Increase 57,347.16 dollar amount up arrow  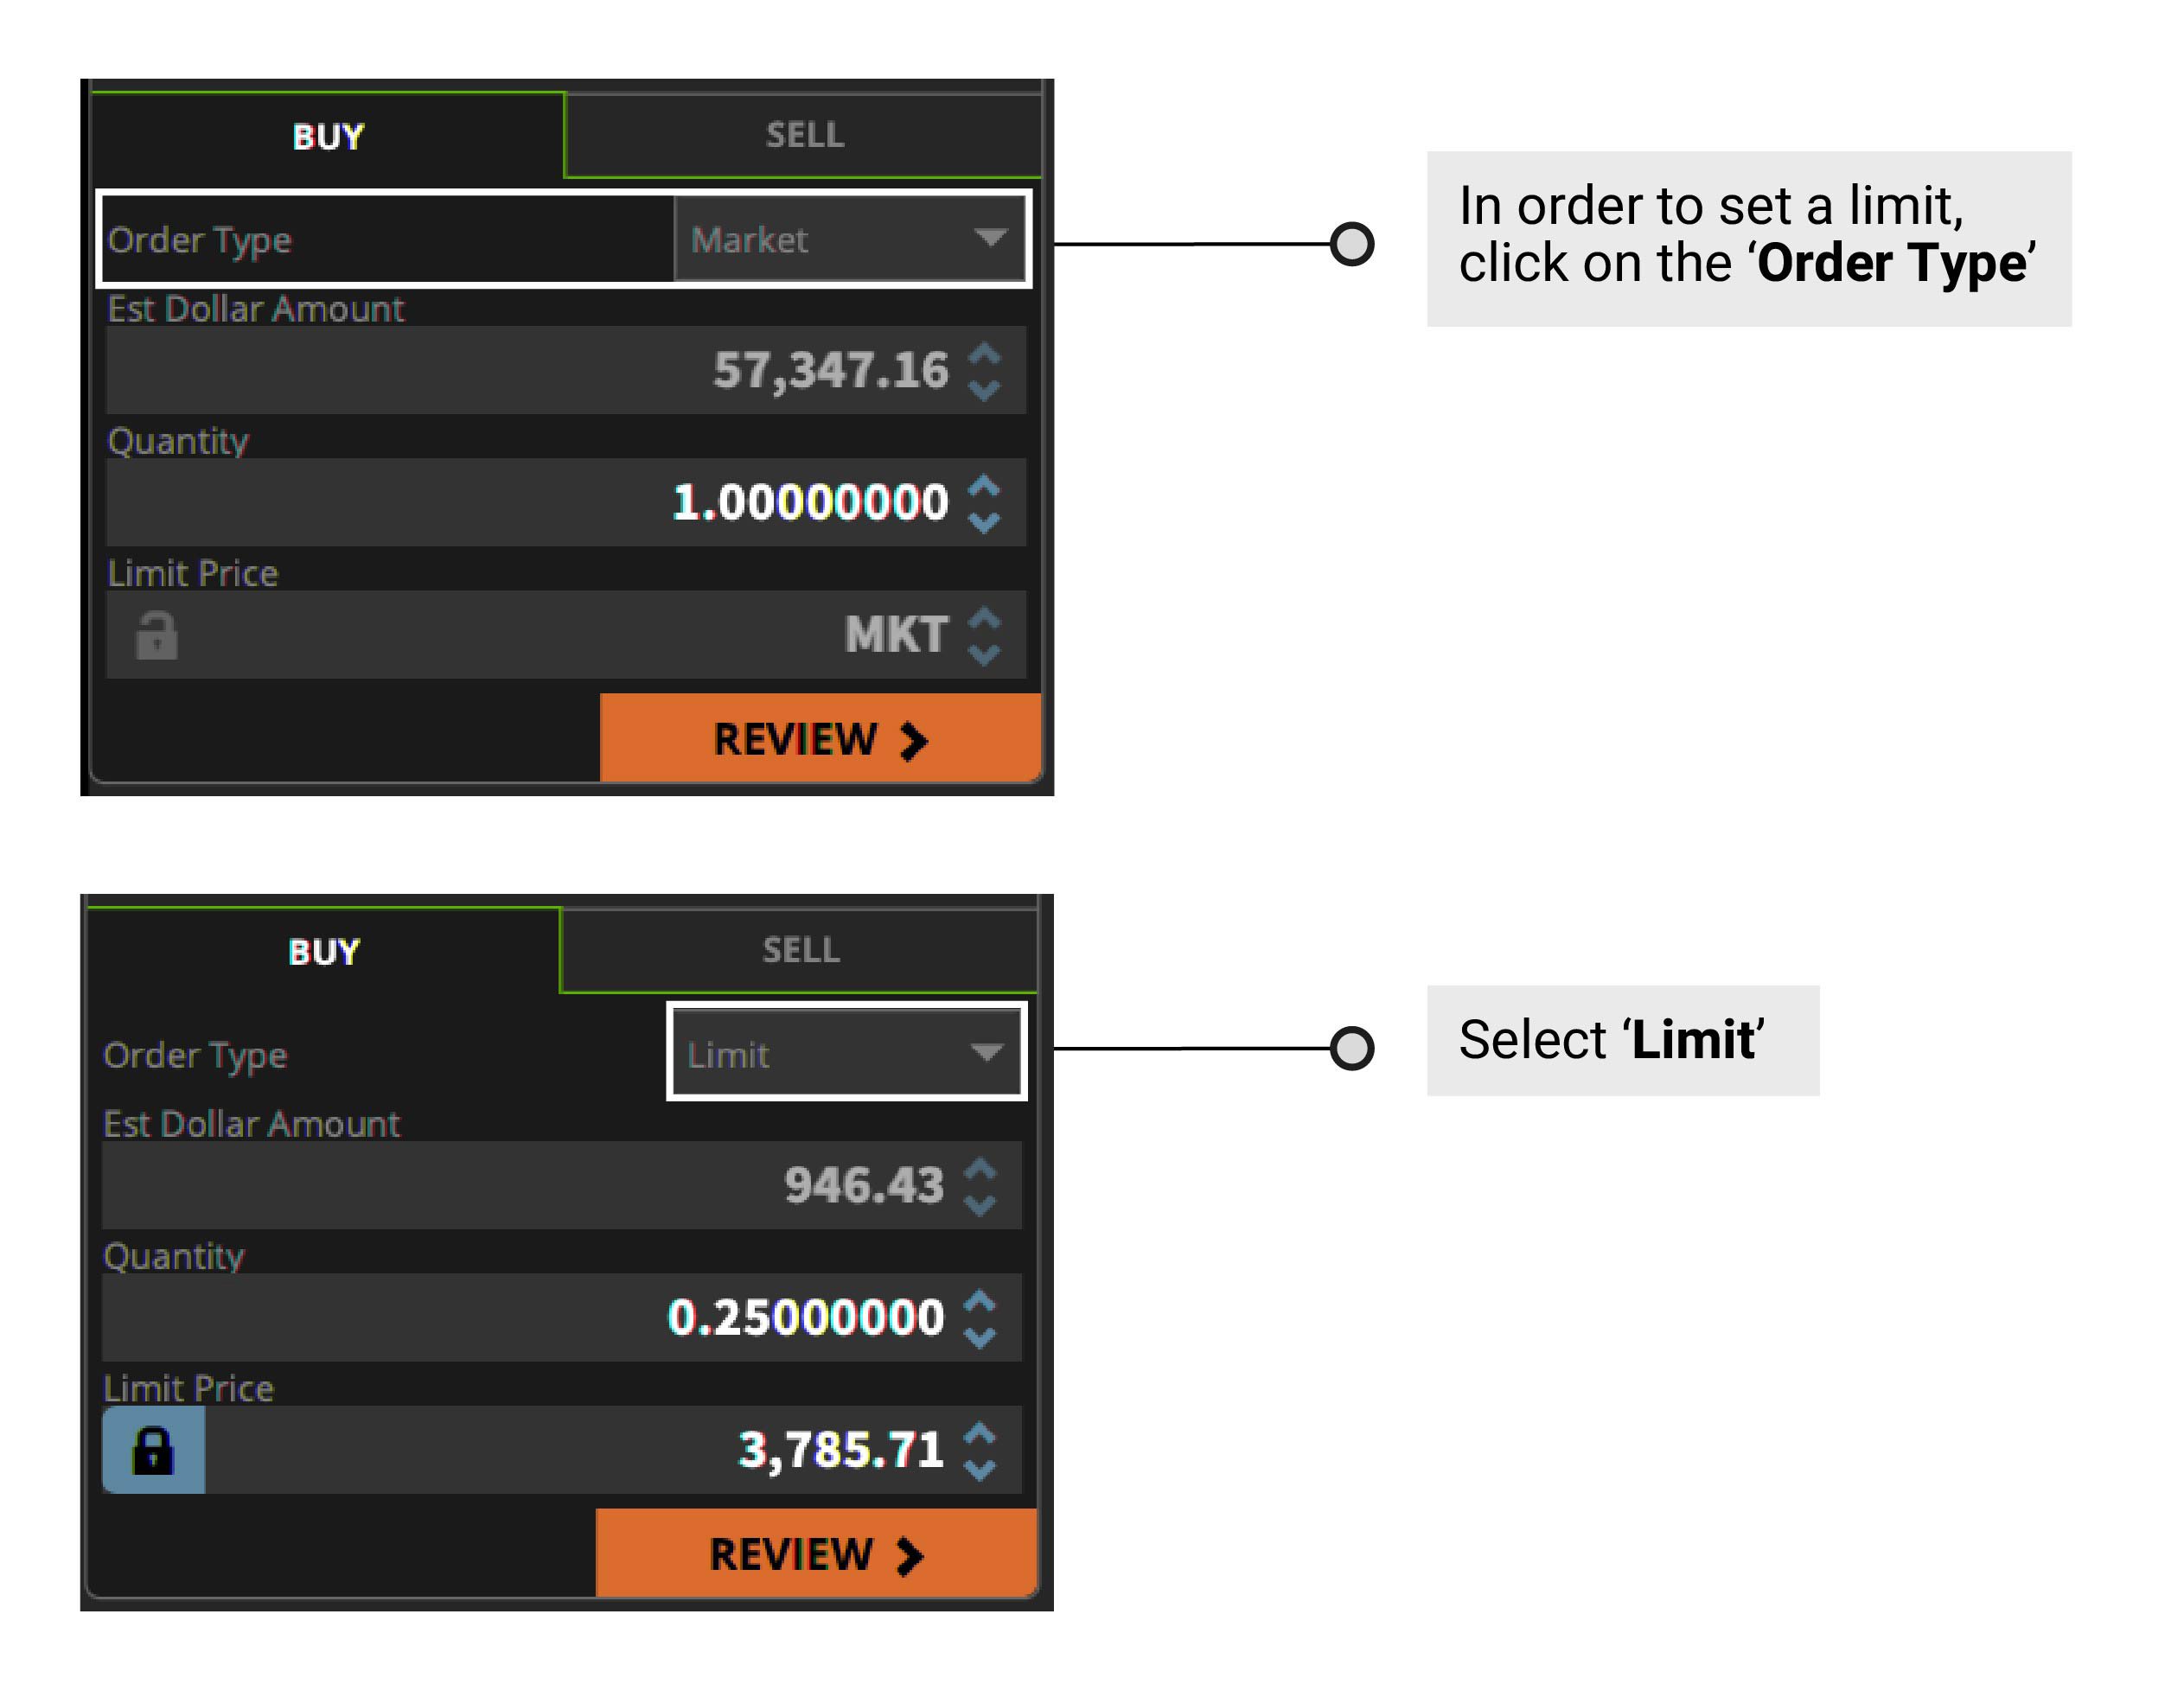tap(985, 354)
